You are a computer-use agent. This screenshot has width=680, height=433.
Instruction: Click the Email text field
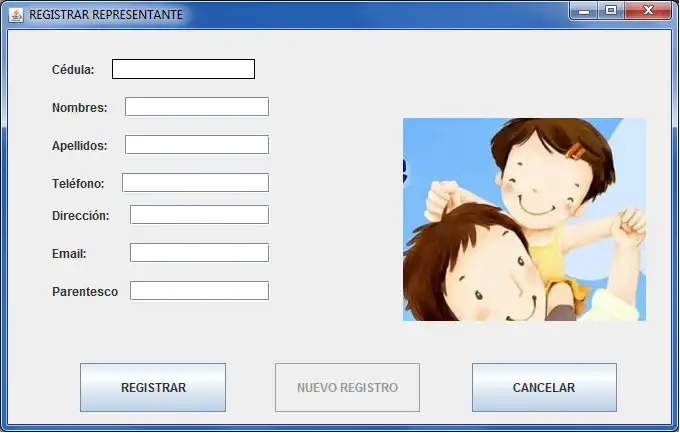pos(199,253)
